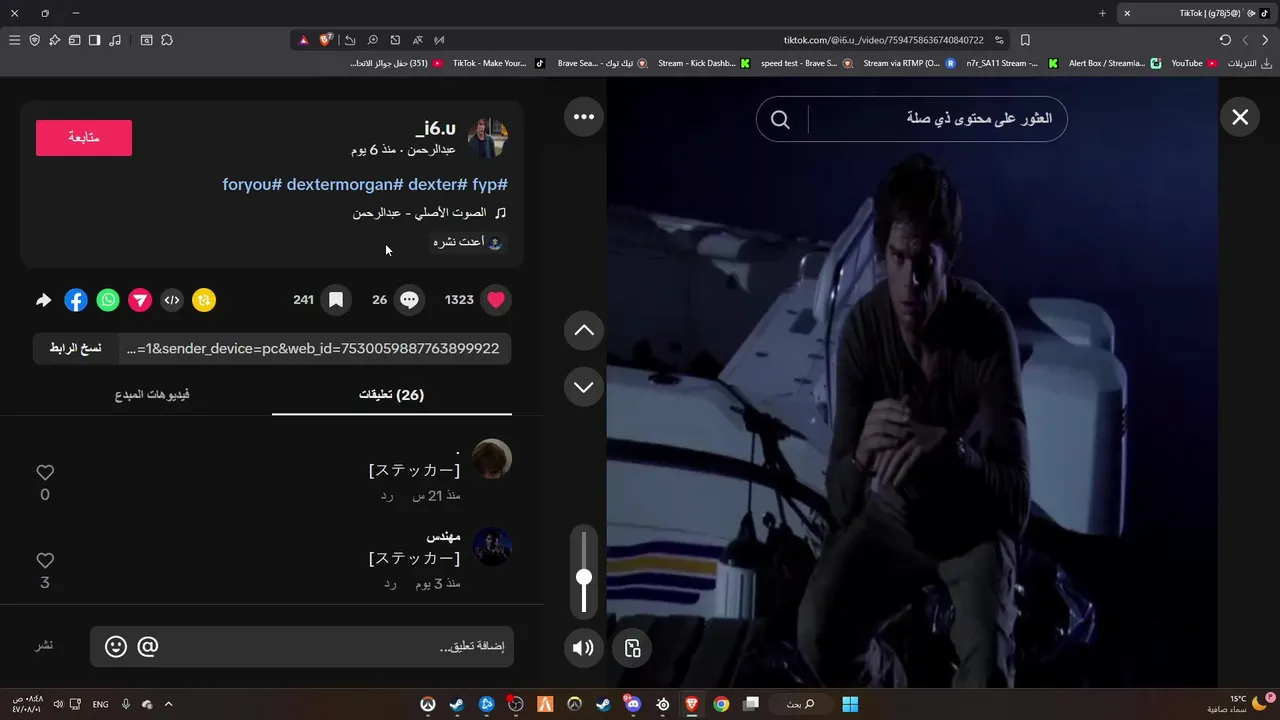Viewport: 1280px width, 720px height.
Task: Open comments via speech bubble icon
Action: click(409, 300)
